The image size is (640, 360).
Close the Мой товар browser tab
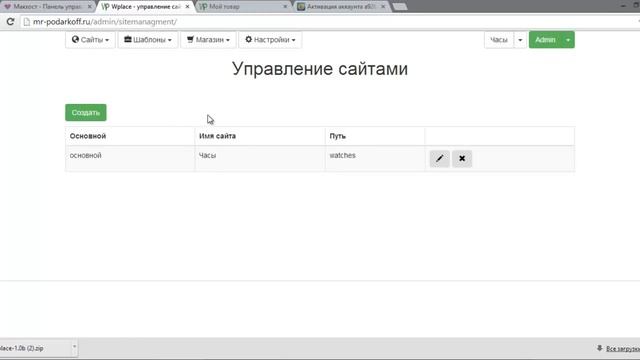coord(285,7)
